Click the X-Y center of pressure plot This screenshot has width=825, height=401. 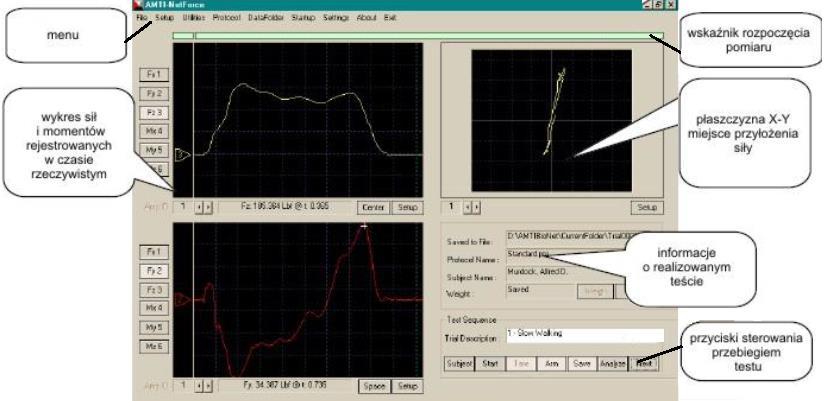point(551,121)
